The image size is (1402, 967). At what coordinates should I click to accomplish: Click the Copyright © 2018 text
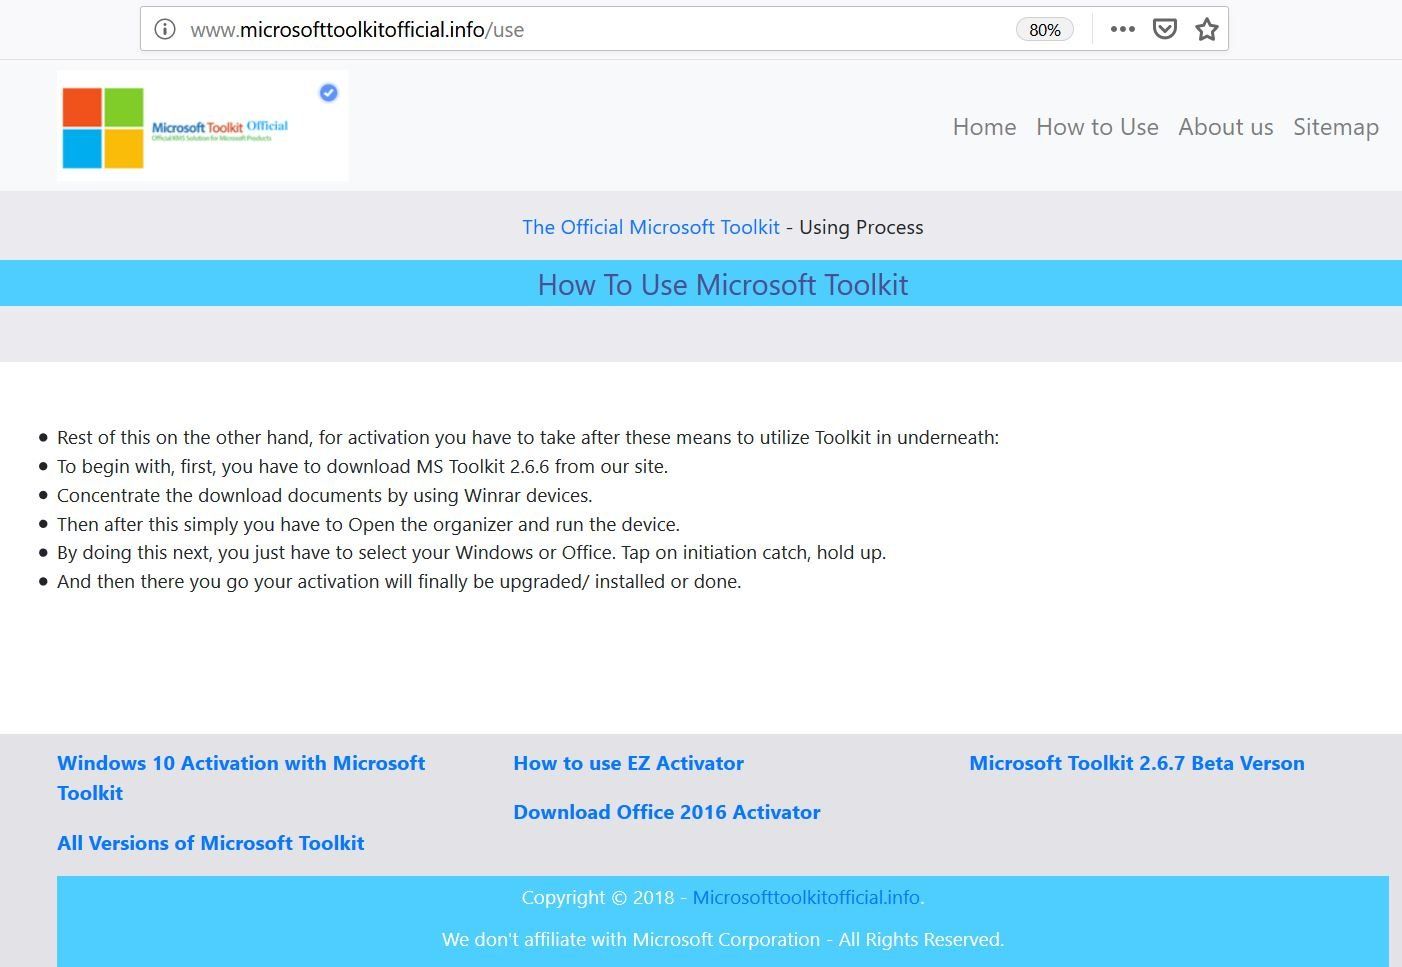tap(598, 897)
